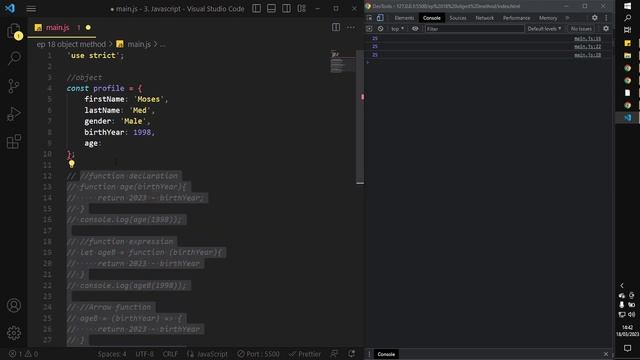Split the editor right
The width and height of the screenshot is (640, 360).
coord(336,27)
